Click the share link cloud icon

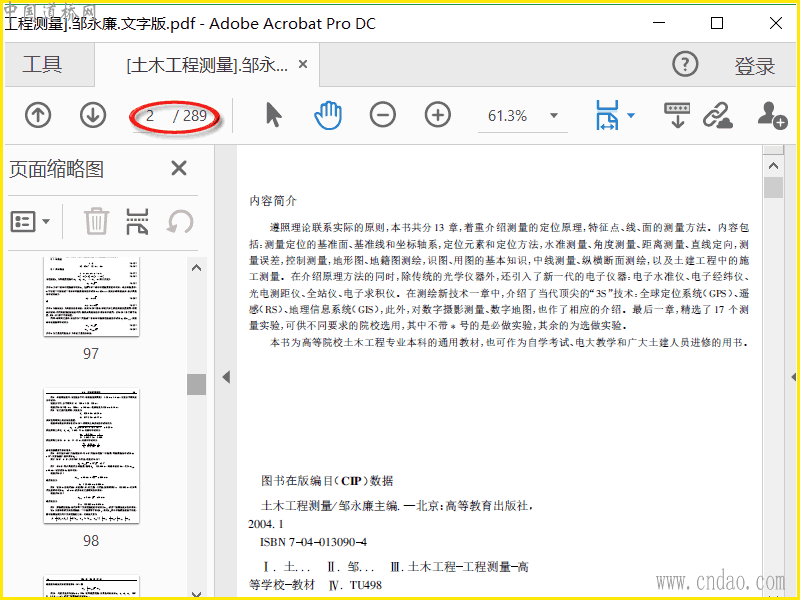pyautogui.click(x=718, y=115)
